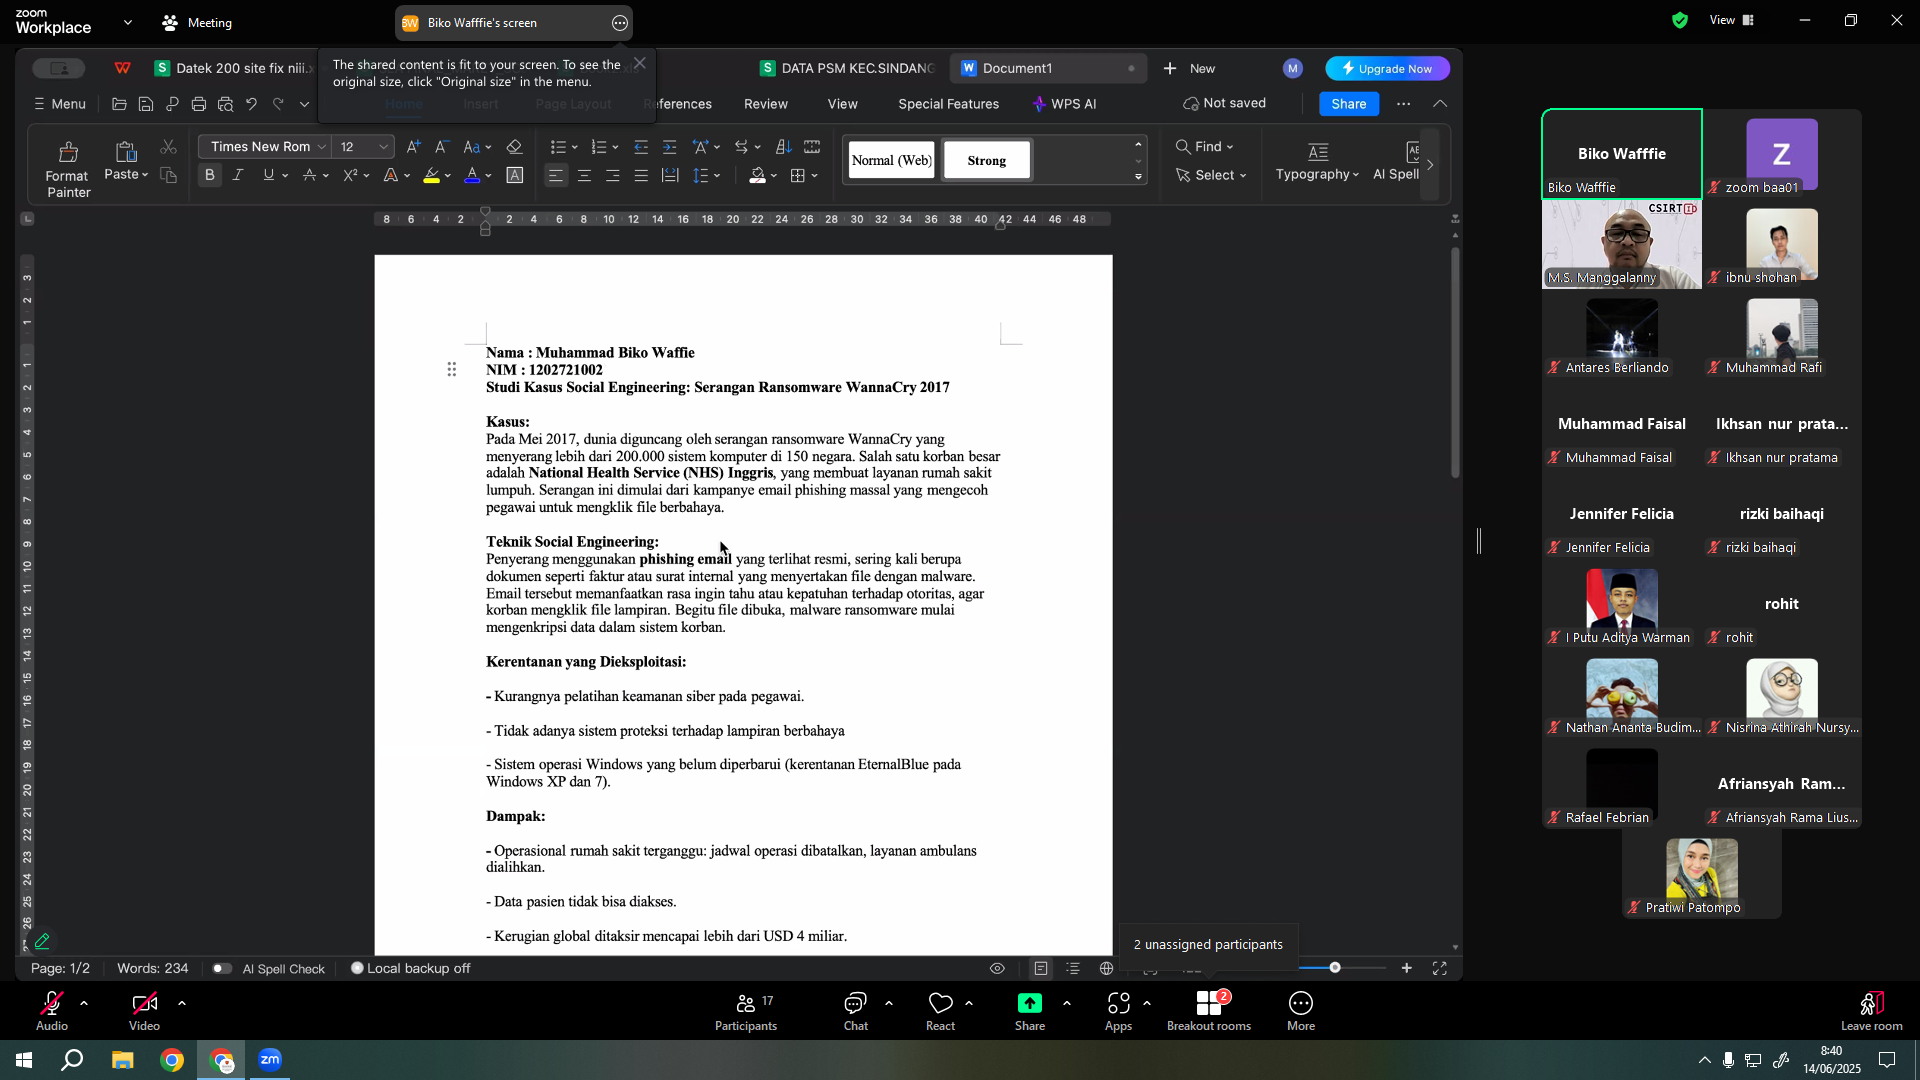Adjust the document zoom slider handle
The height and width of the screenshot is (1080, 1920).
[x=1335, y=968]
